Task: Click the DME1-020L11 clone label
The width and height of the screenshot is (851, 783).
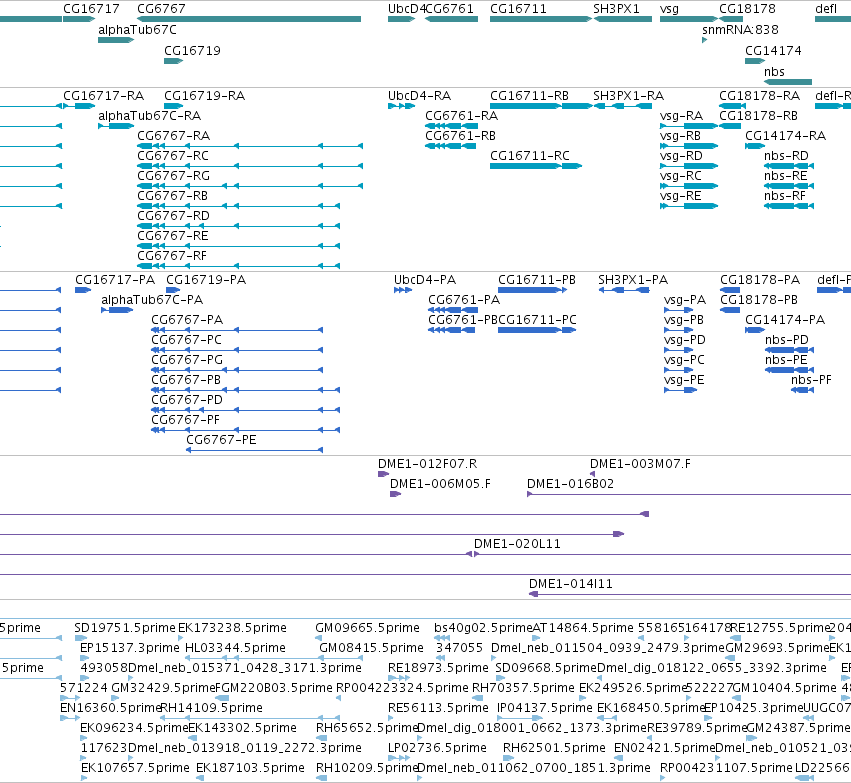Action: click(517, 544)
